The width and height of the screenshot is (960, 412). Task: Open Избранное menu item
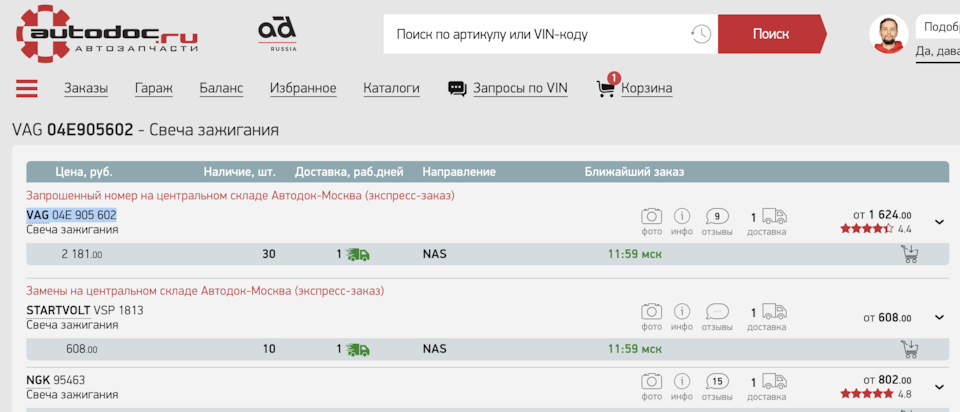(303, 88)
